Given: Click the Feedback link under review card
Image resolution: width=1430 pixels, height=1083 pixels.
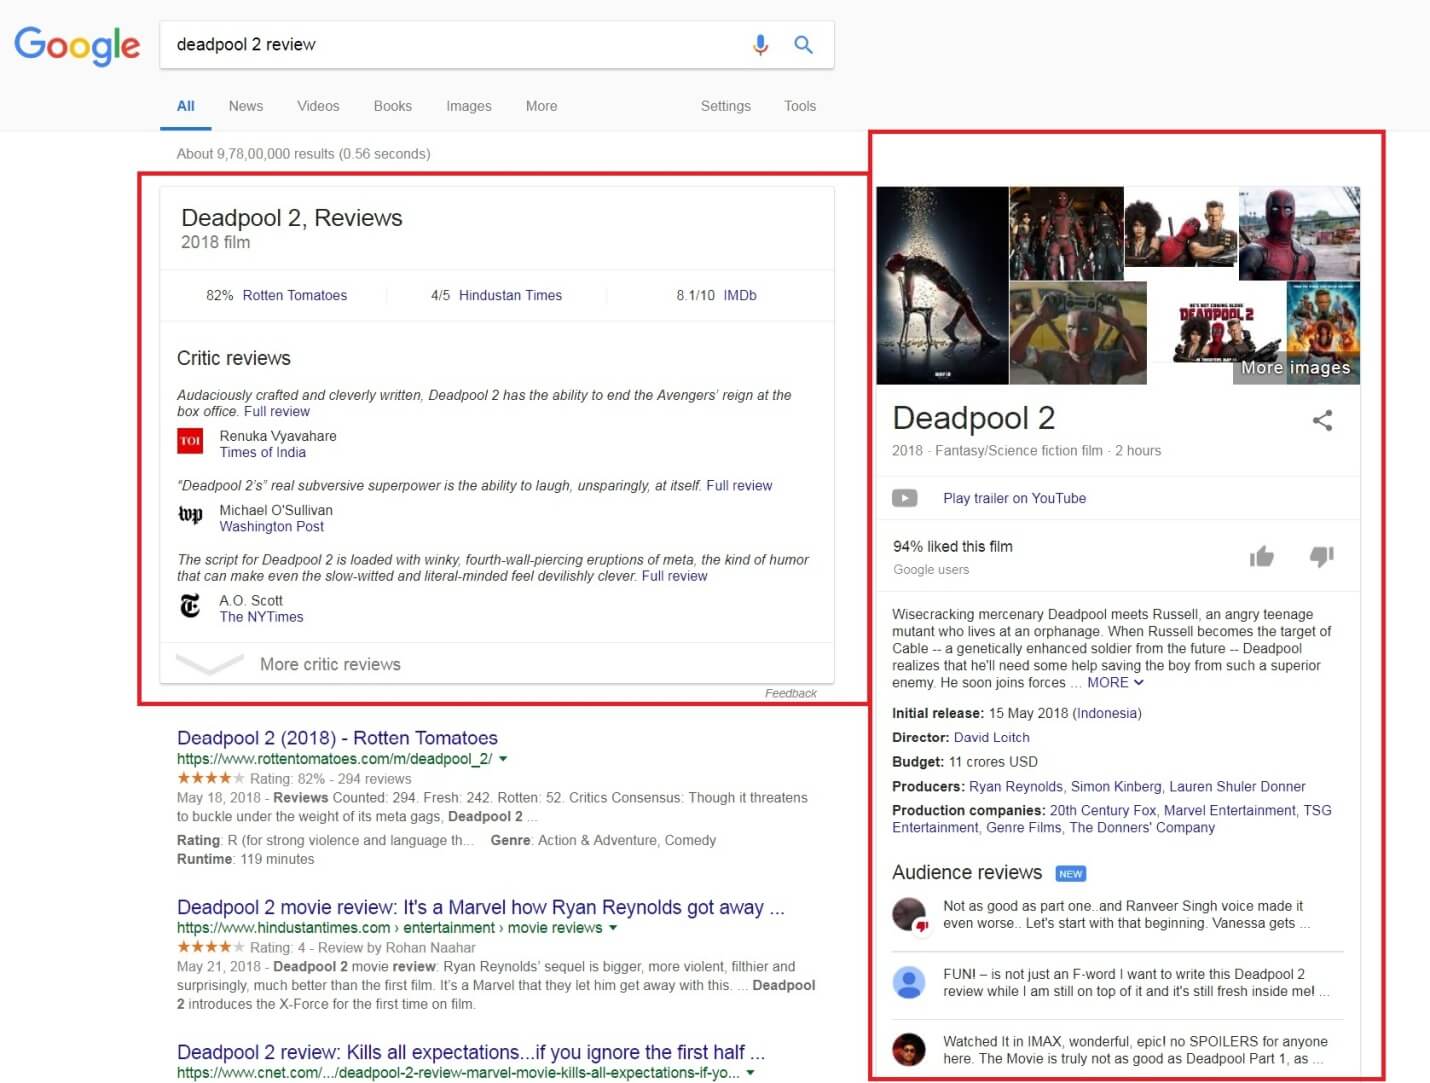Looking at the screenshot, I should click(x=791, y=693).
